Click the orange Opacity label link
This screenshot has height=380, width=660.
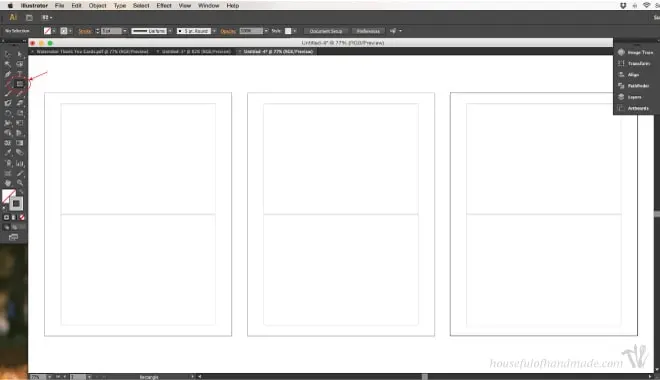(228, 31)
